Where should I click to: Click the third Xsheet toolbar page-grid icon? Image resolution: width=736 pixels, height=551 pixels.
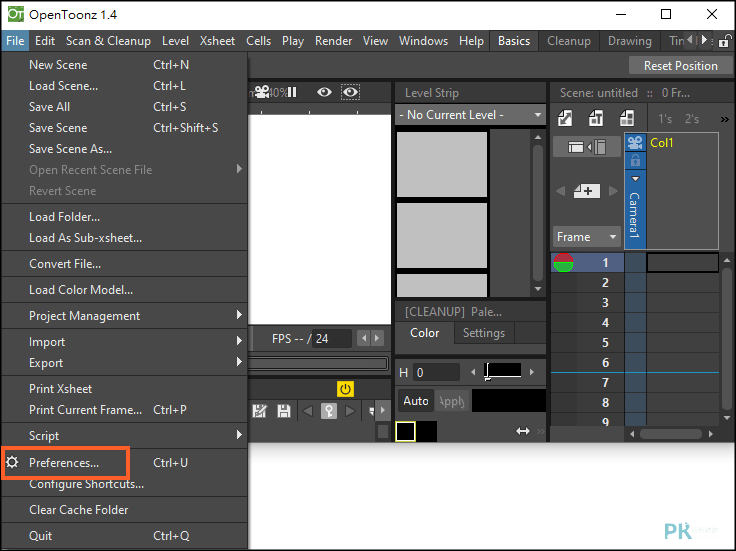pyautogui.click(x=627, y=118)
